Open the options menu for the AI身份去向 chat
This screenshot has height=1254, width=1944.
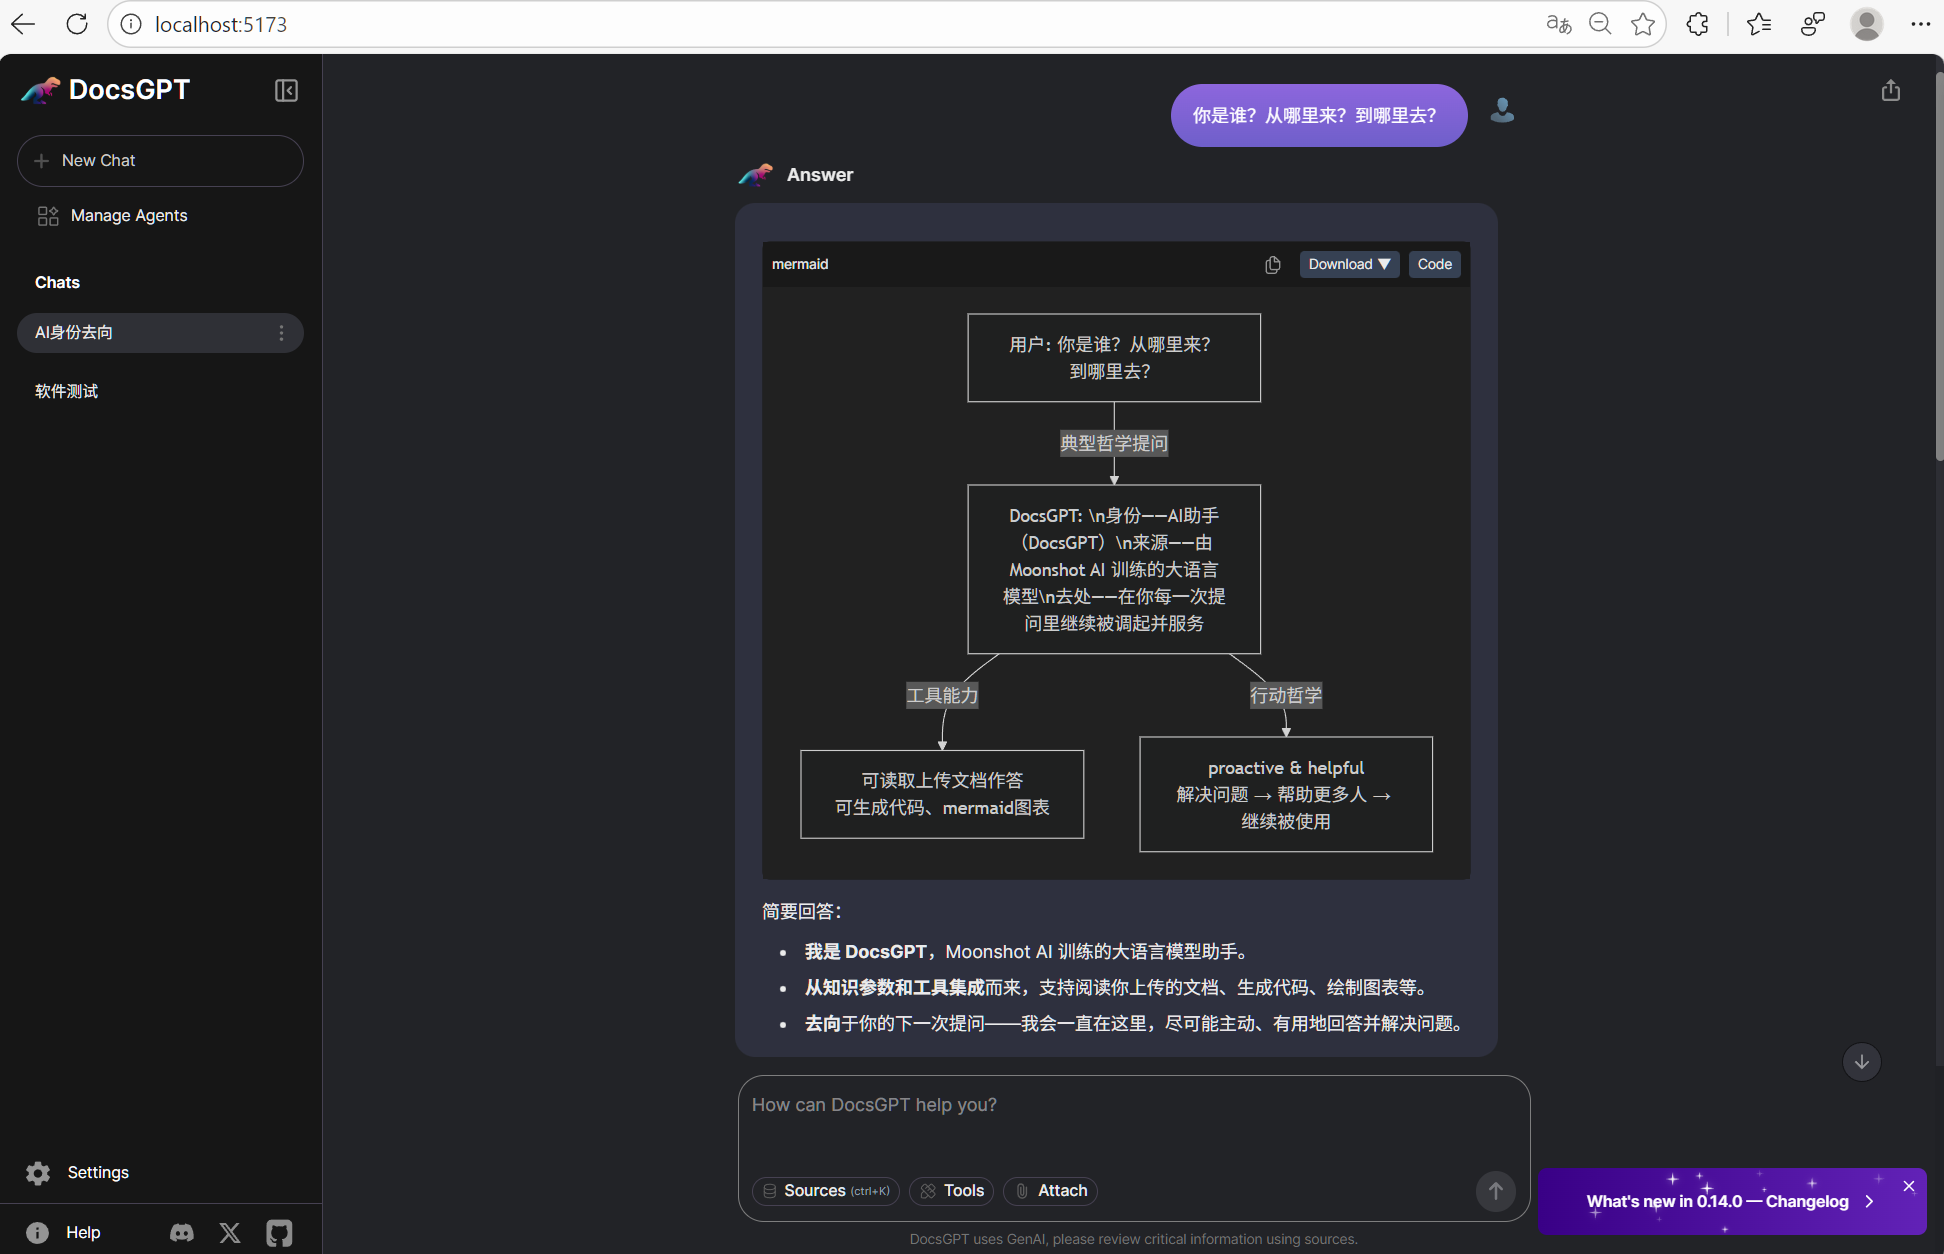click(281, 333)
